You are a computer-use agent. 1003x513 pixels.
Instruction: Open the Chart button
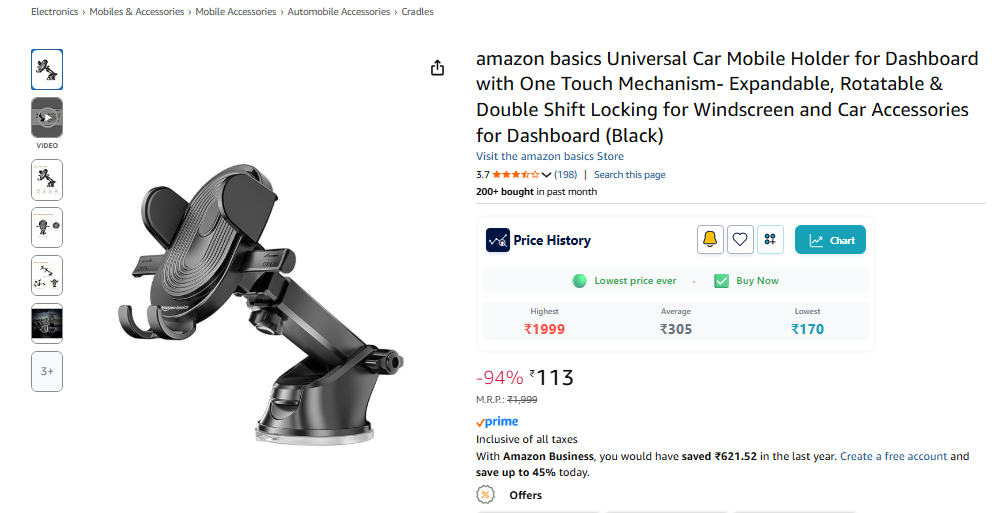tap(830, 240)
